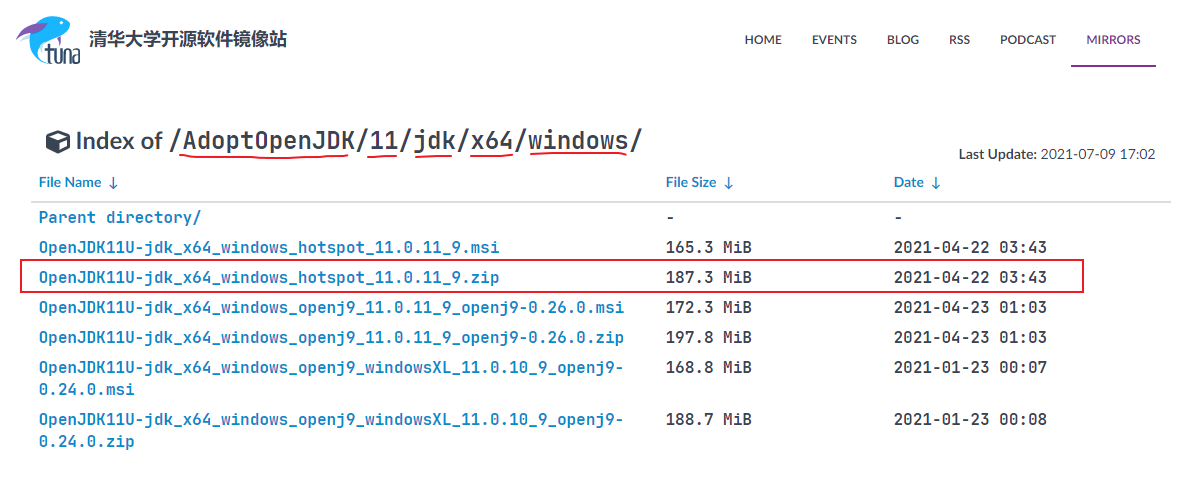Click jdk in the path heading
This screenshot has width=1196, height=490.
click(x=433, y=140)
